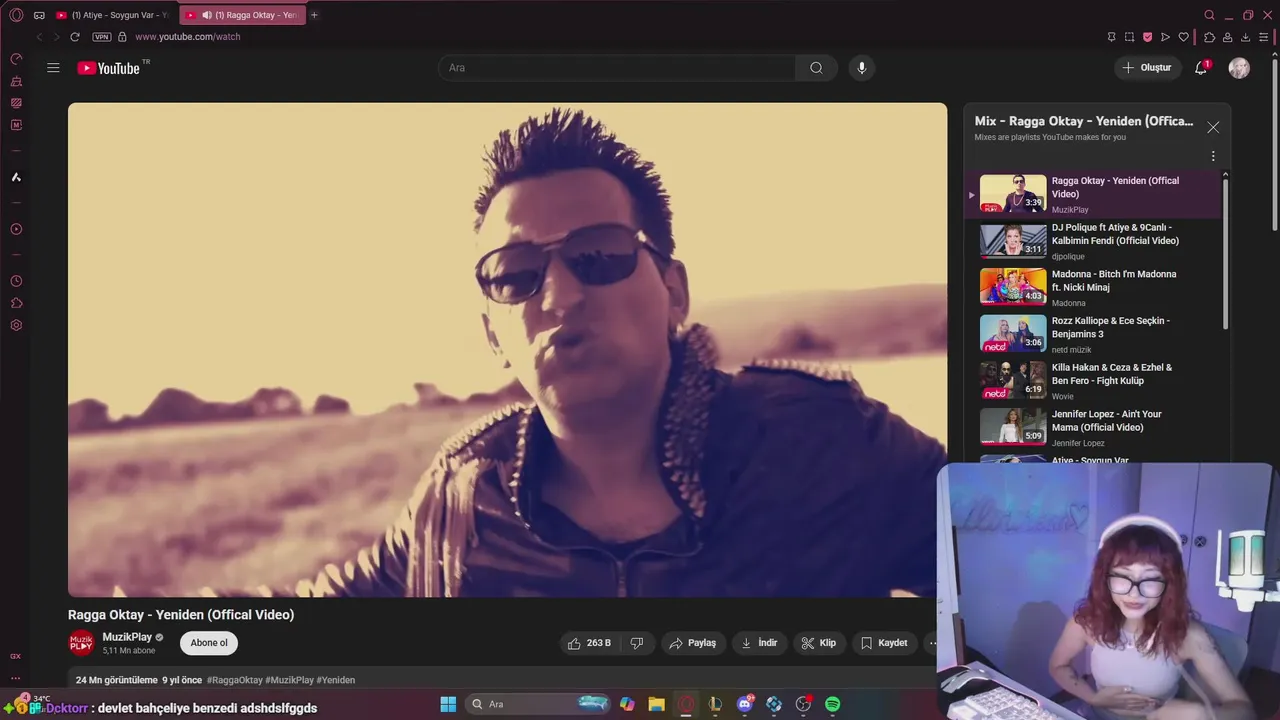This screenshot has height=720, width=1280.
Task: Play Killa Hakan Fight Kulüp video
Action: (1094, 381)
